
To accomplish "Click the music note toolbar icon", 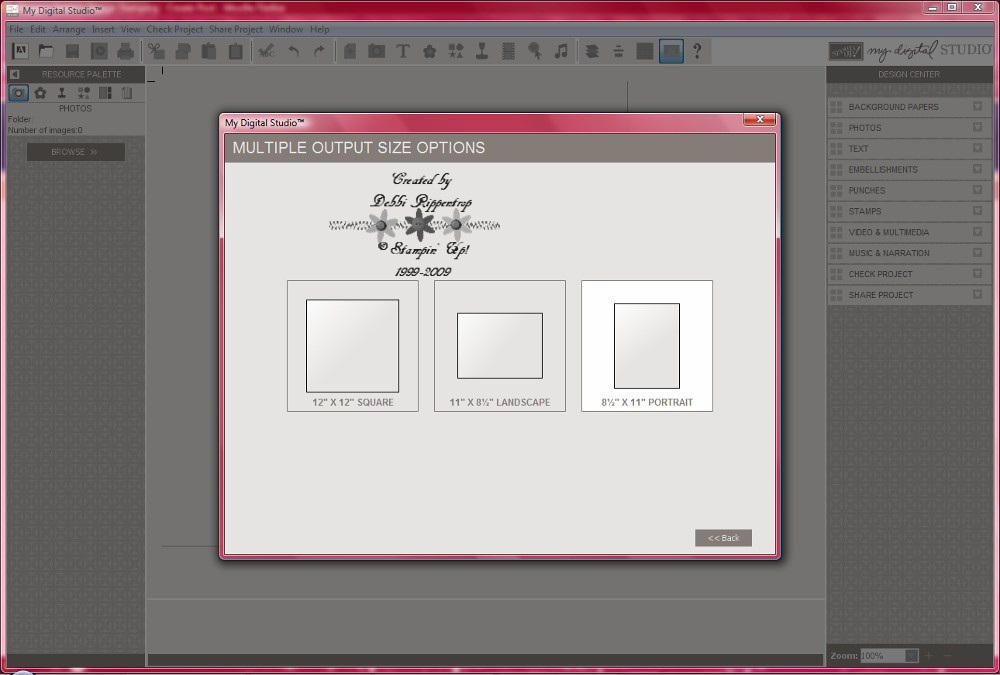I will tap(561, 51).
